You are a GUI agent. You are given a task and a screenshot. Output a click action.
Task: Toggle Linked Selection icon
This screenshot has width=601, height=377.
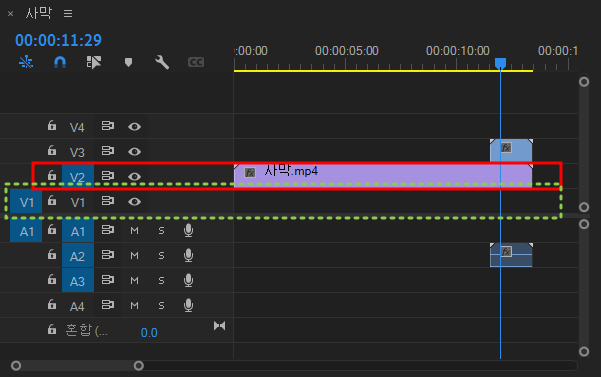pyautogui.click(x=94, y=62)
